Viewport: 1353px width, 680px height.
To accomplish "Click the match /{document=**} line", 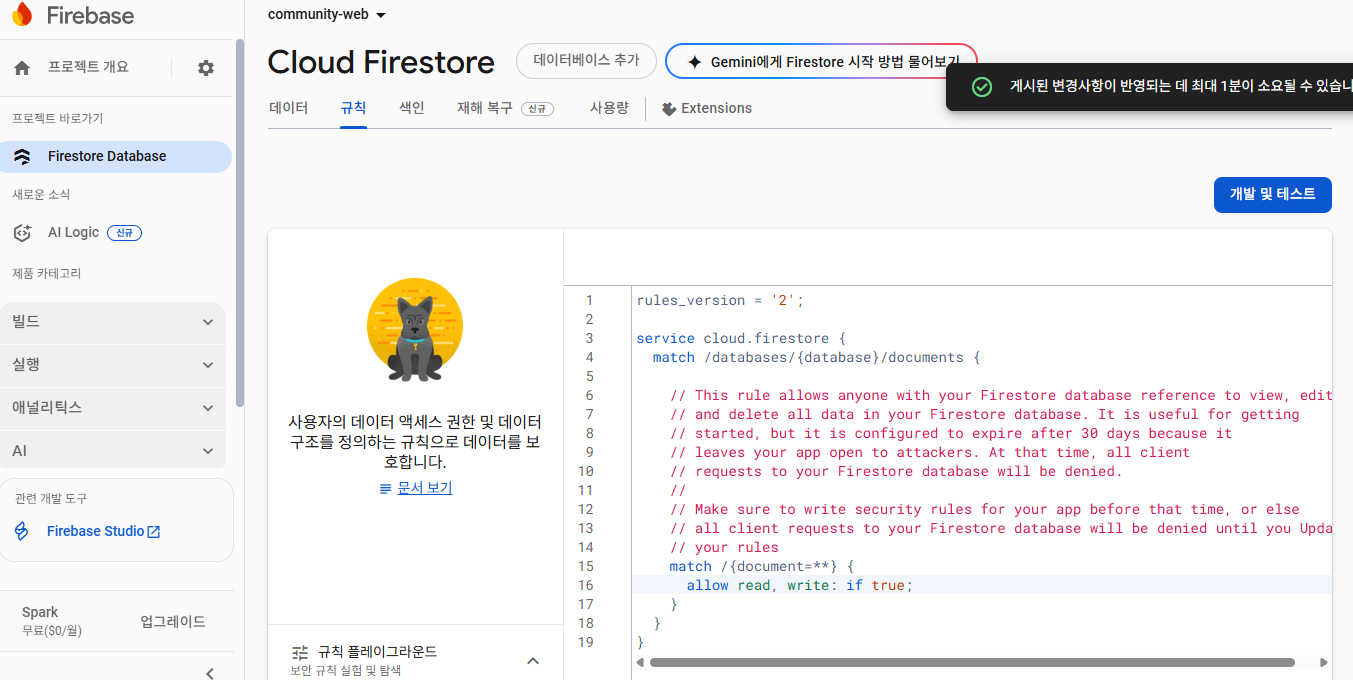I will coord(762,566).
